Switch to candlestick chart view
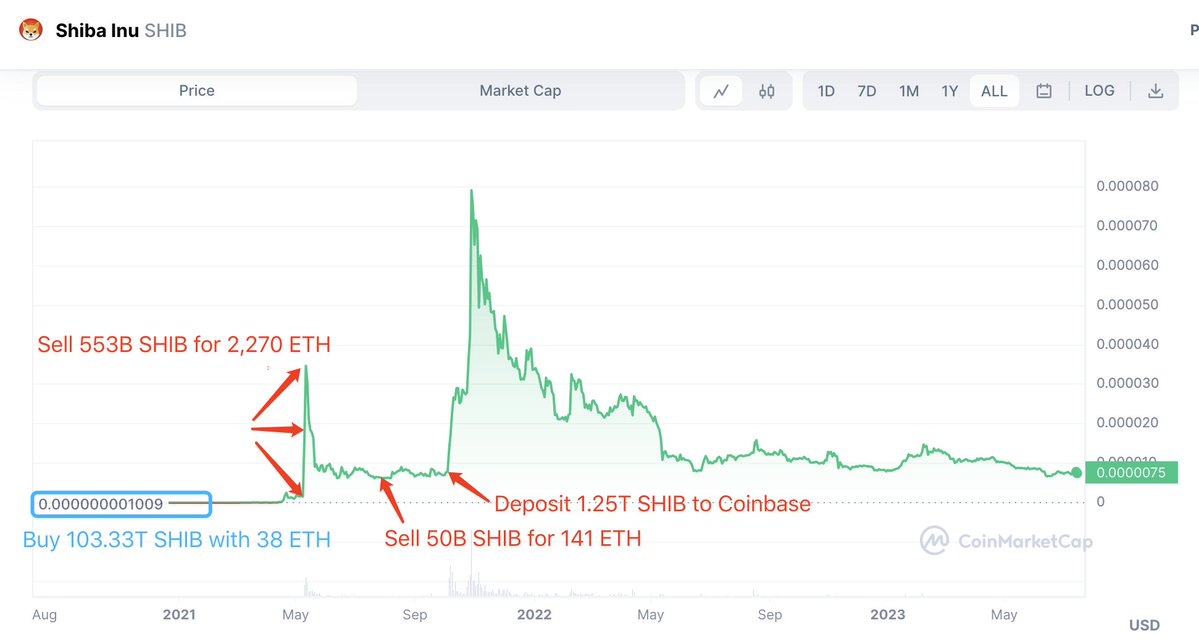 pyautogui.click(x=767, y=91)
